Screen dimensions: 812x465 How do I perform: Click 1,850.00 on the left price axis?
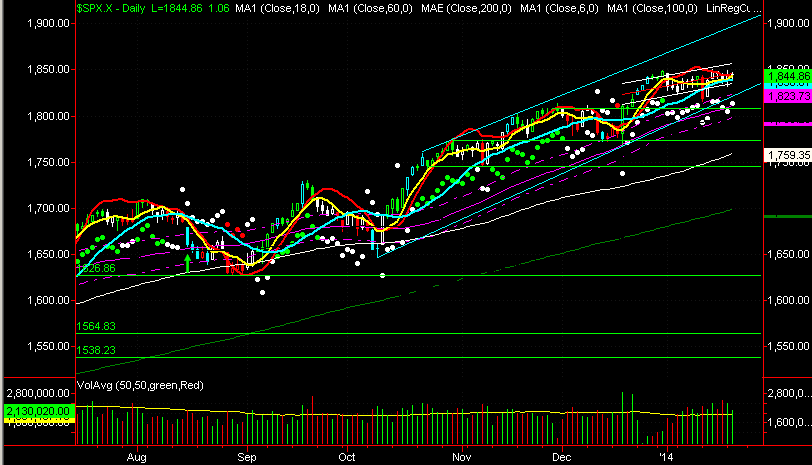point(48,69)
